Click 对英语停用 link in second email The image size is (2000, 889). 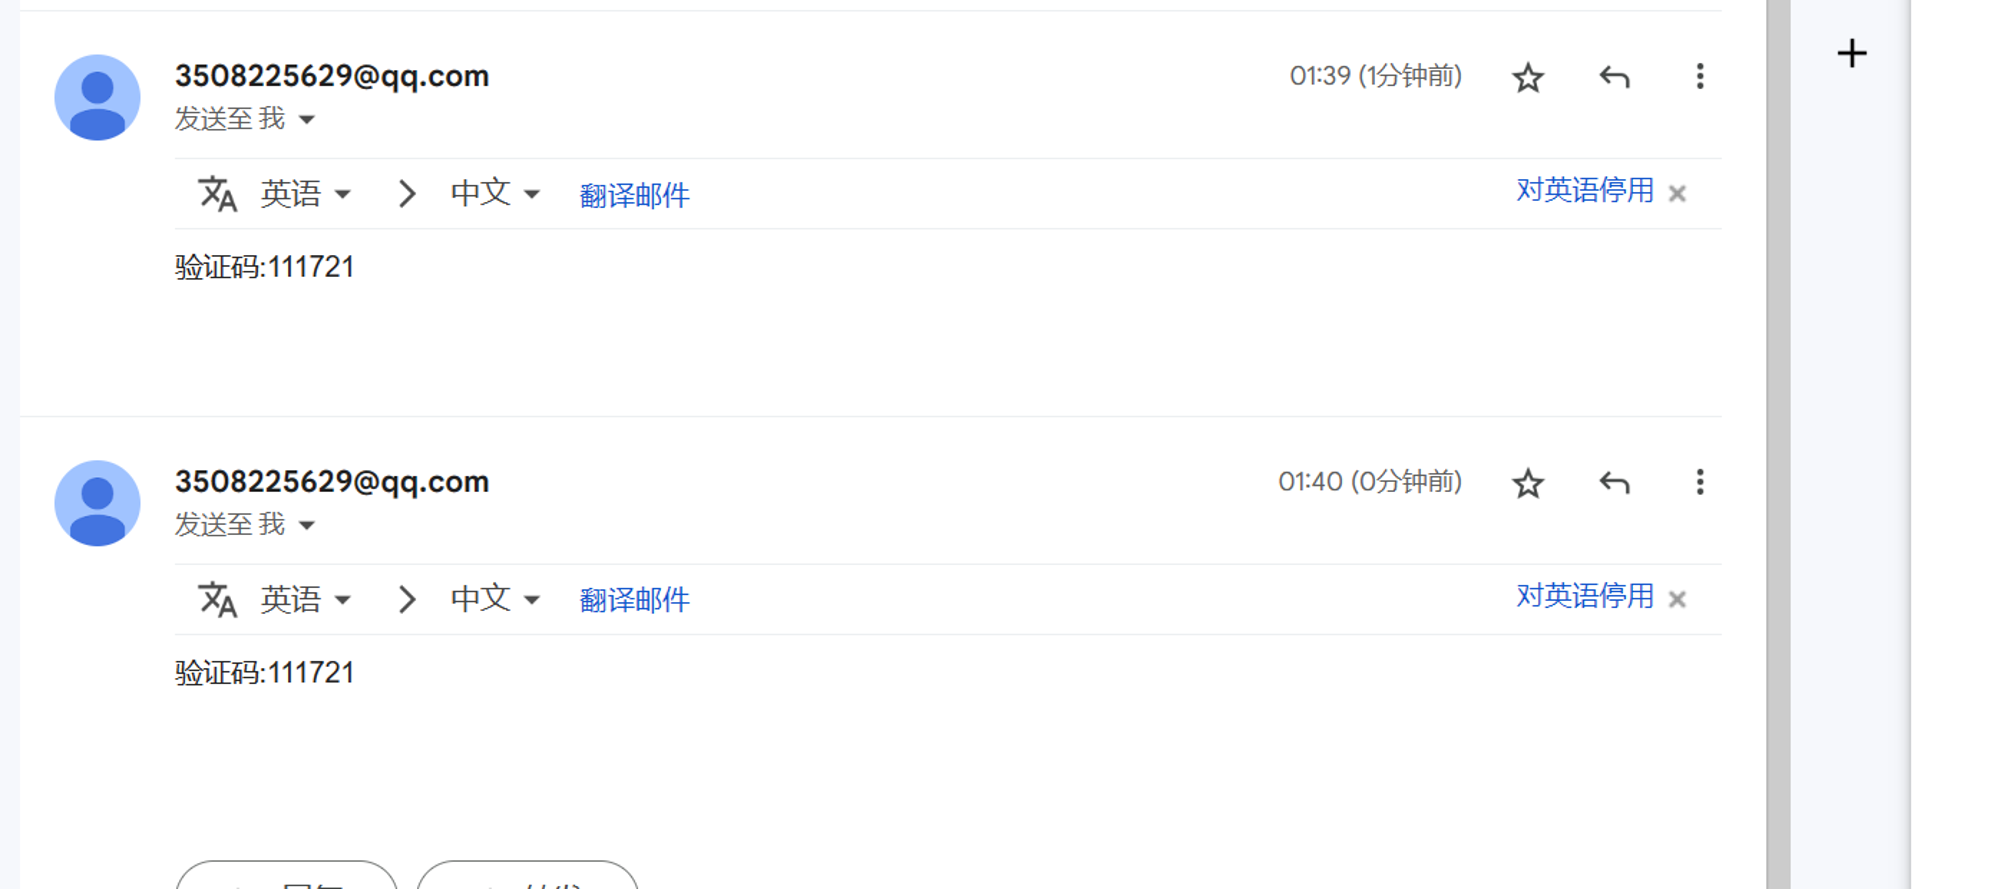[1584, 596]
